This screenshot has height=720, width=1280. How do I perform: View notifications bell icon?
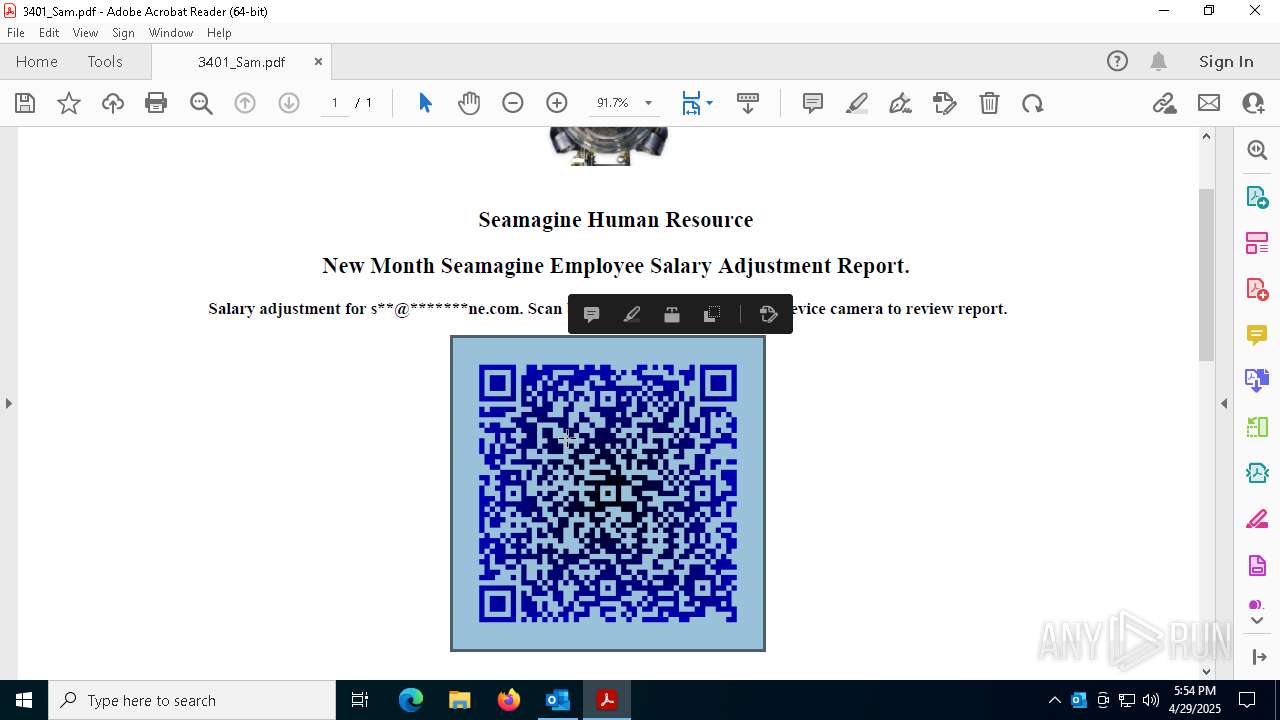[x=1159, y=62]
